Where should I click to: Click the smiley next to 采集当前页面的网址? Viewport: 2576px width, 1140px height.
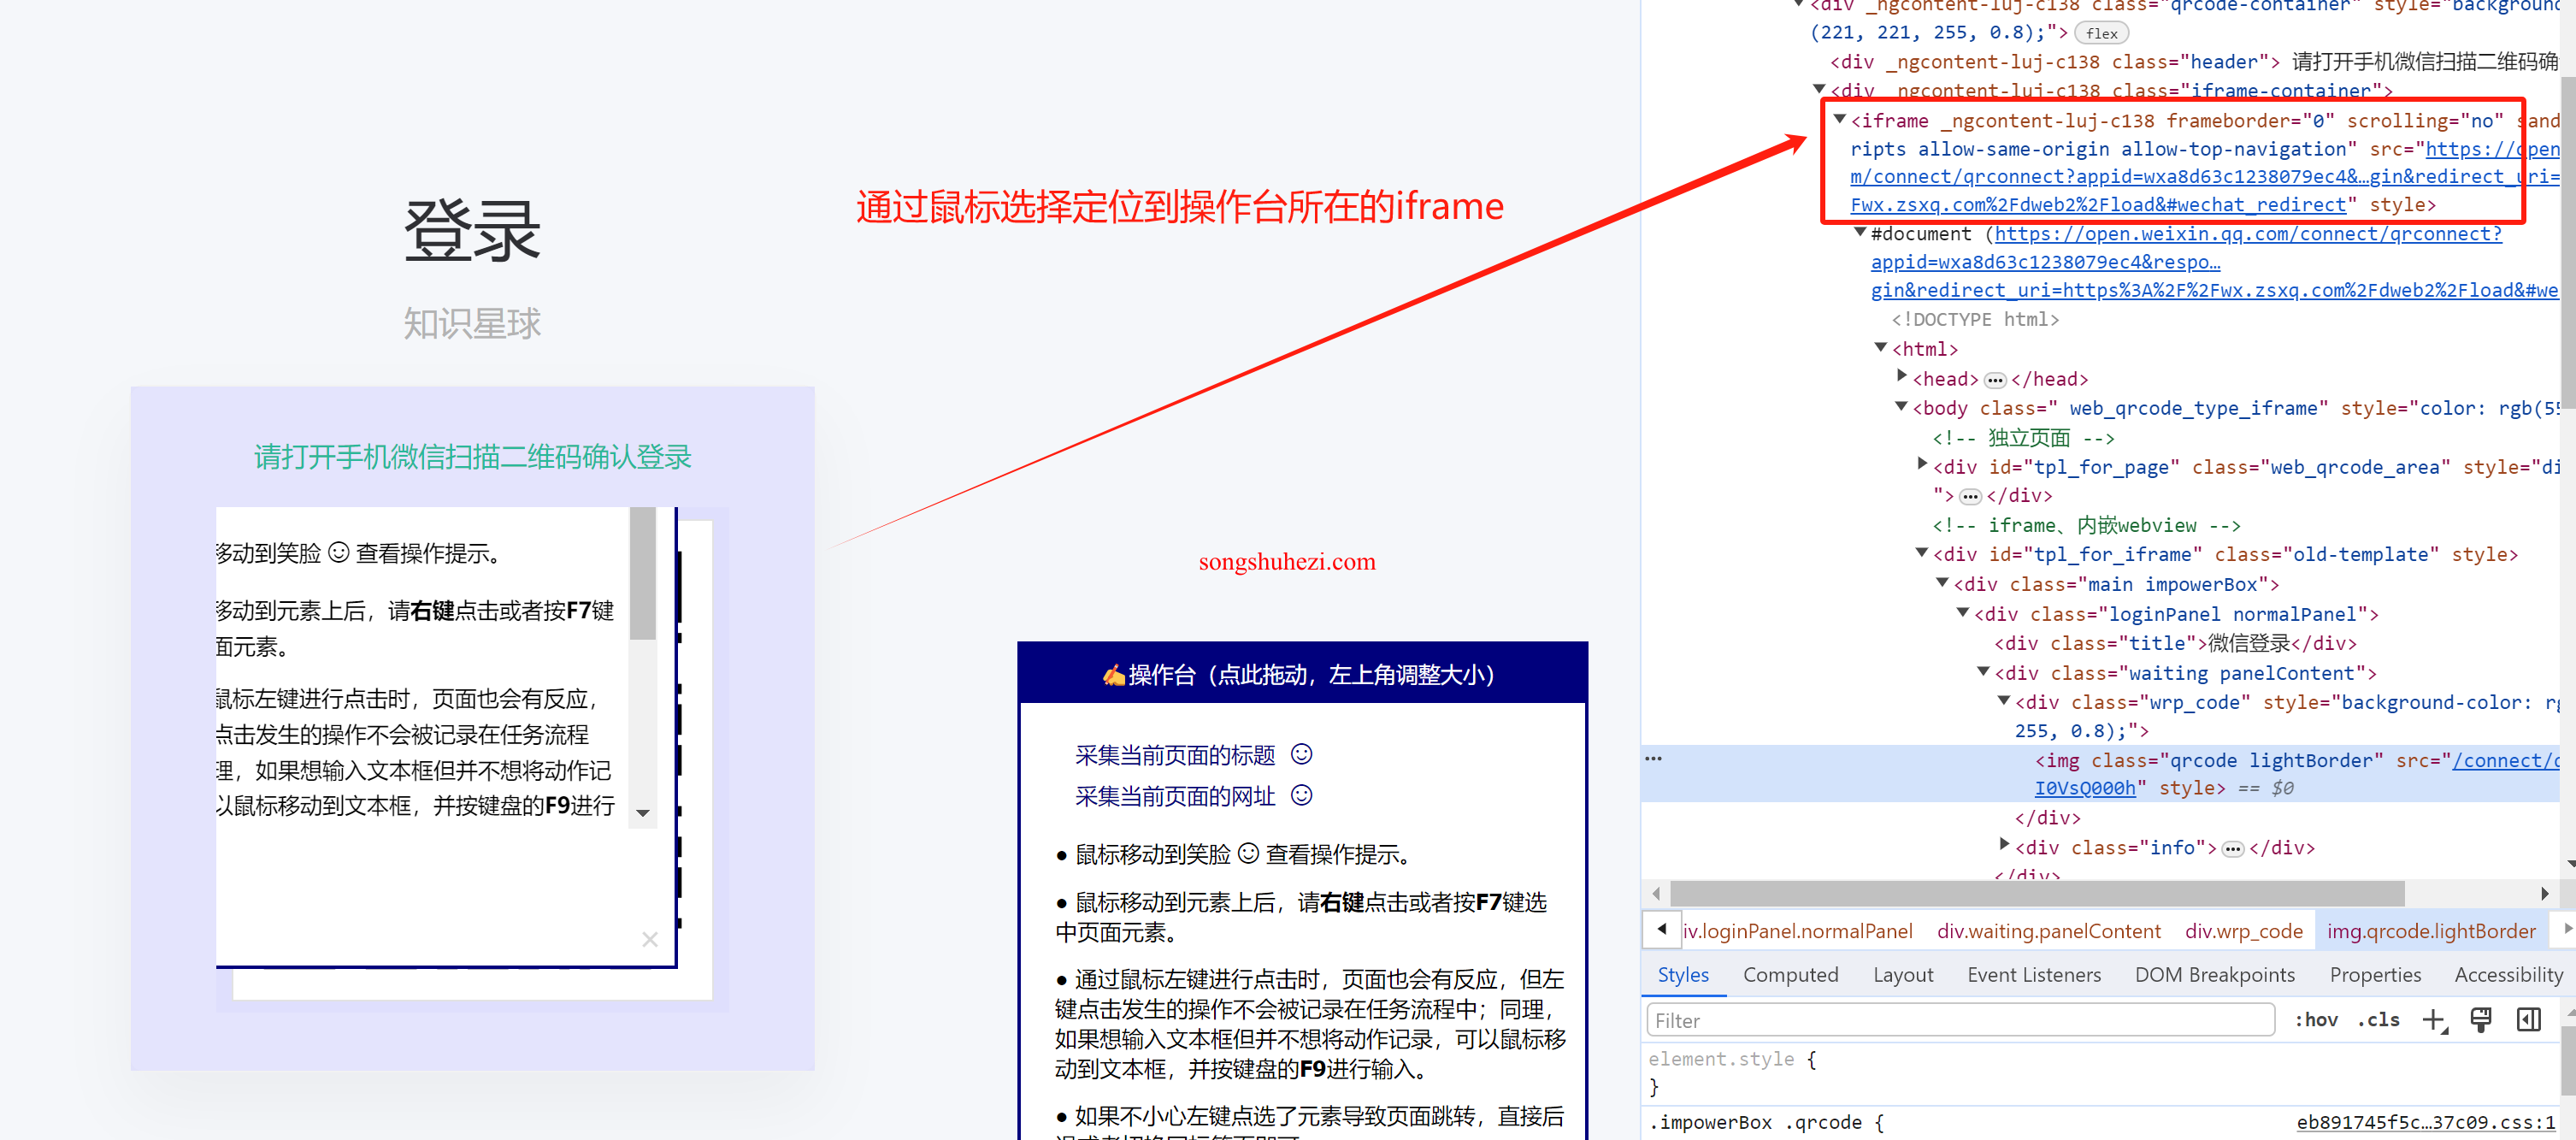[1300, 795]
